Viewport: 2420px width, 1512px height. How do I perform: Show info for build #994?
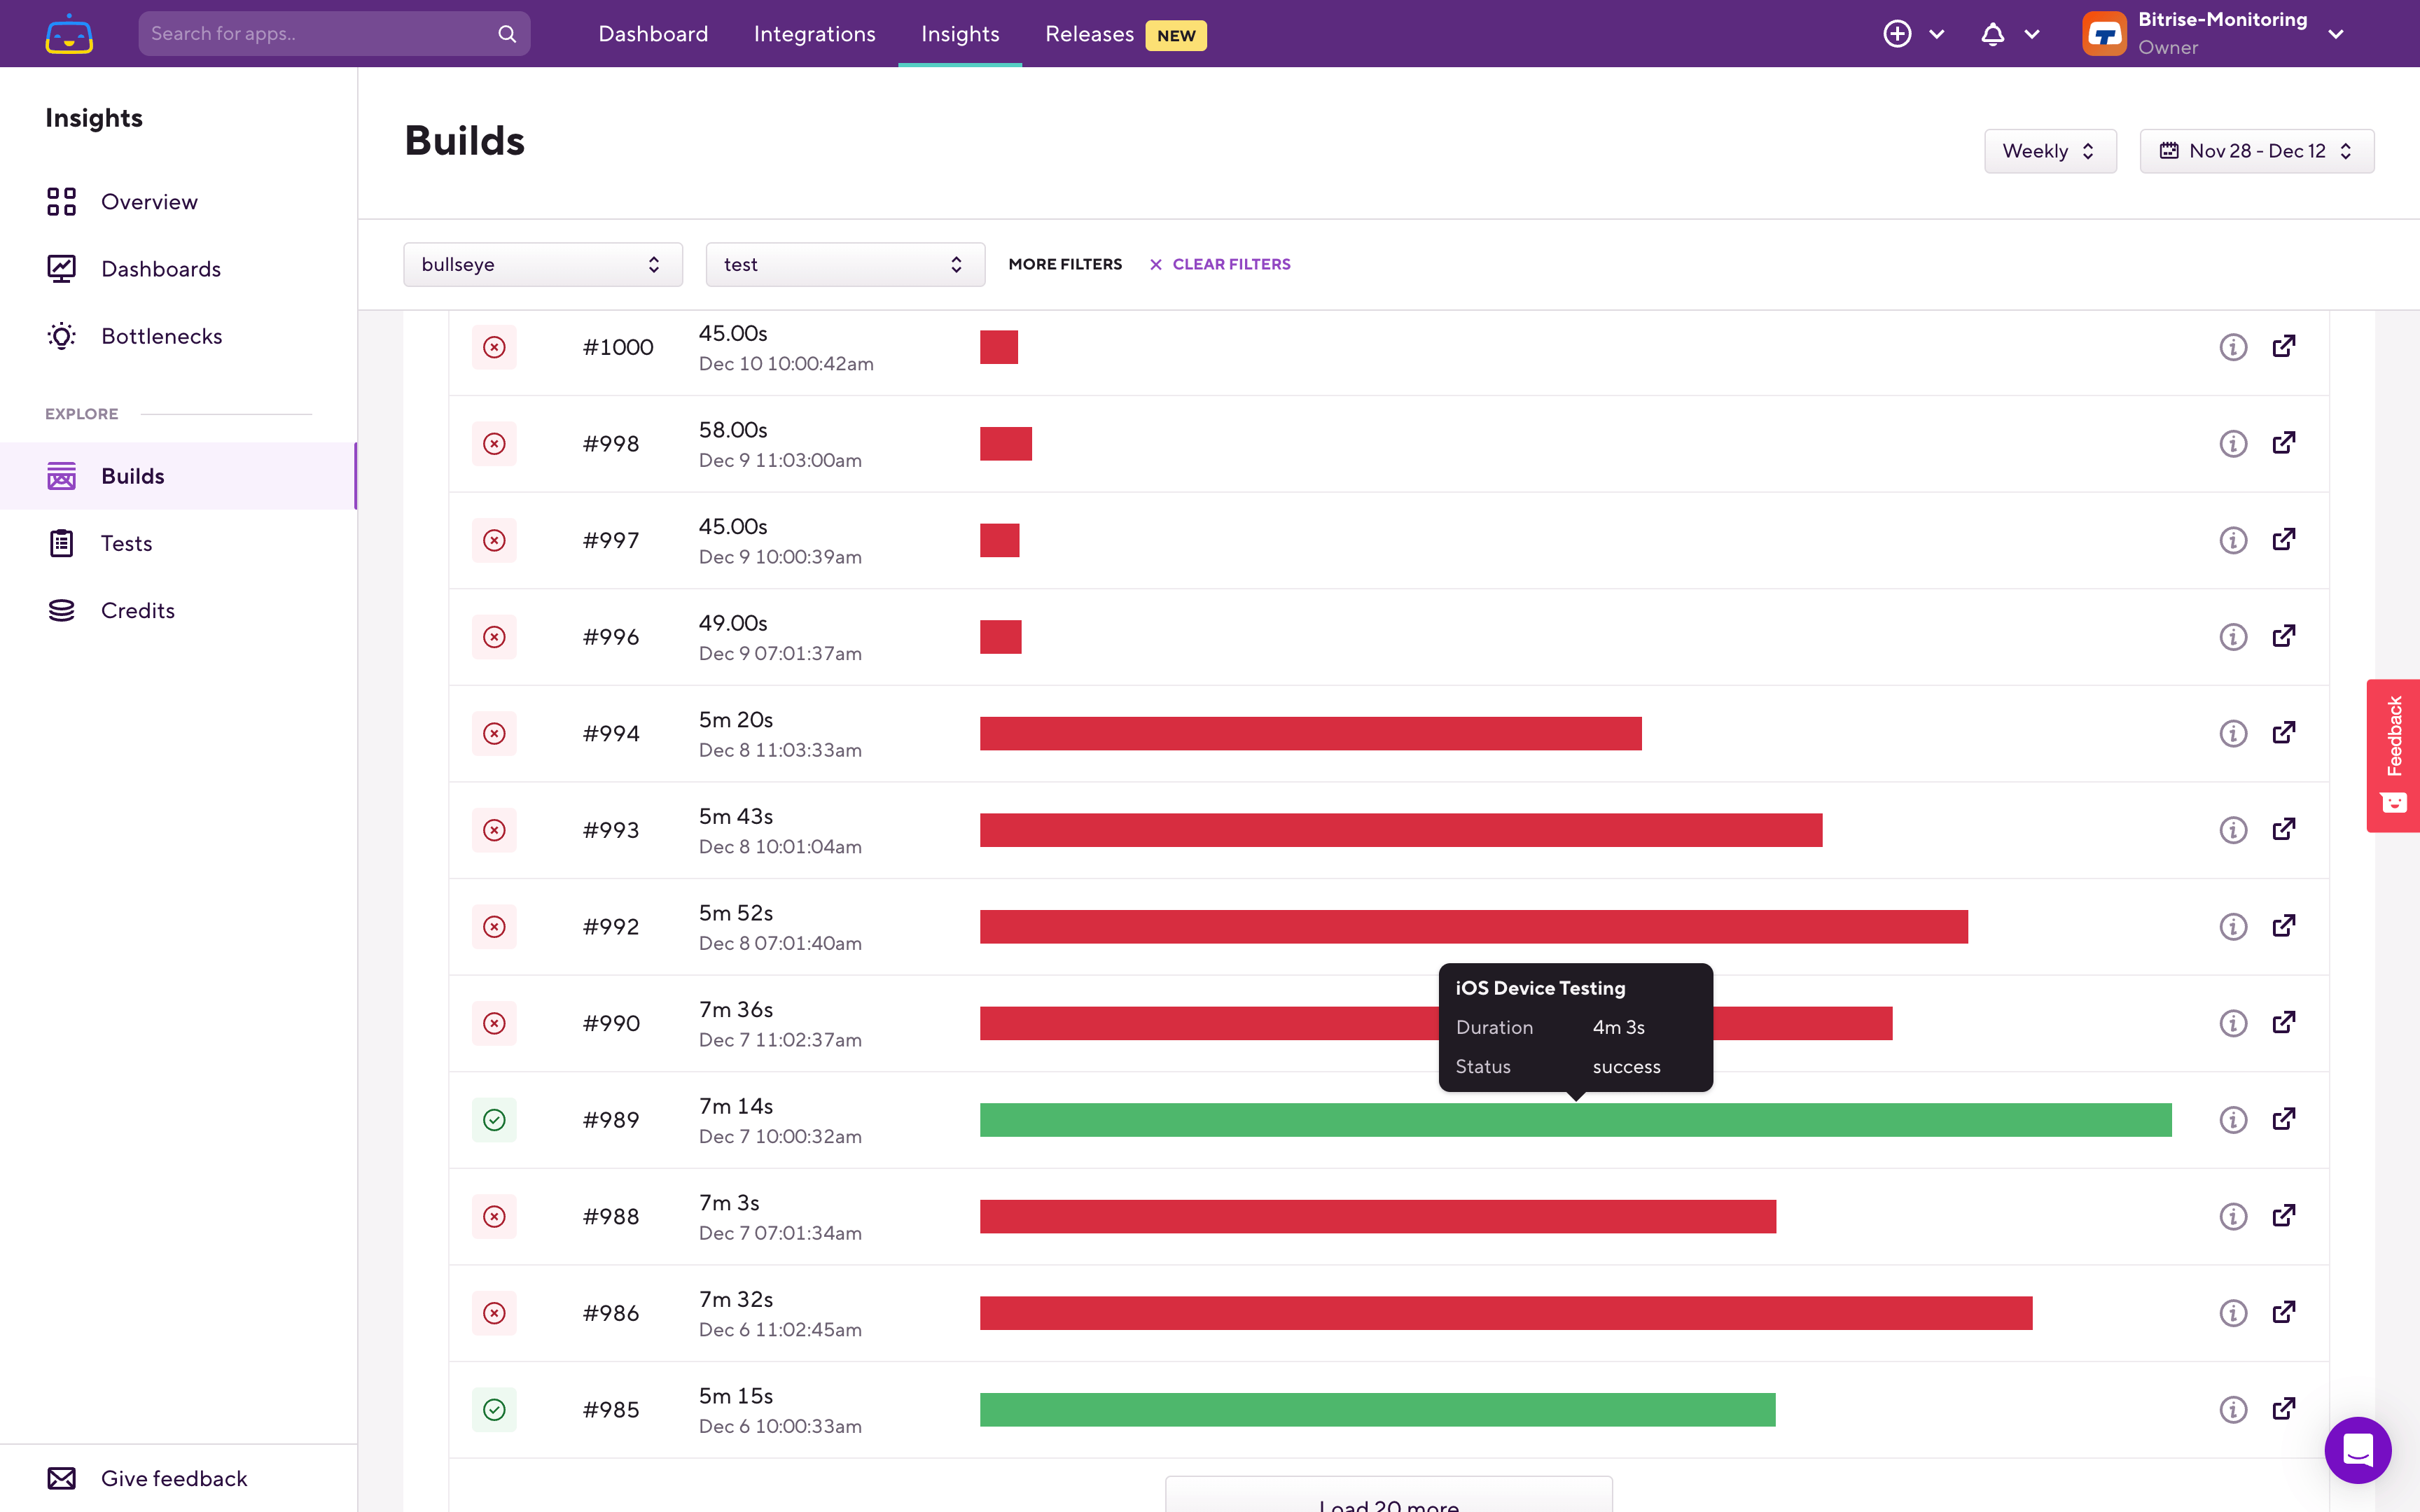tap(2232, 733)
